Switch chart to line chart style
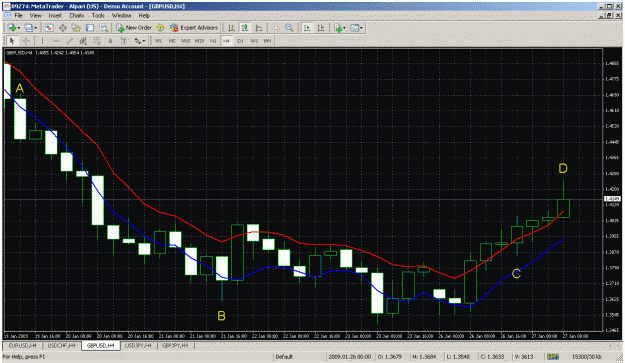The height and width of the screenshot is (363, 625). pyautogui.click(x=259, y=27)
